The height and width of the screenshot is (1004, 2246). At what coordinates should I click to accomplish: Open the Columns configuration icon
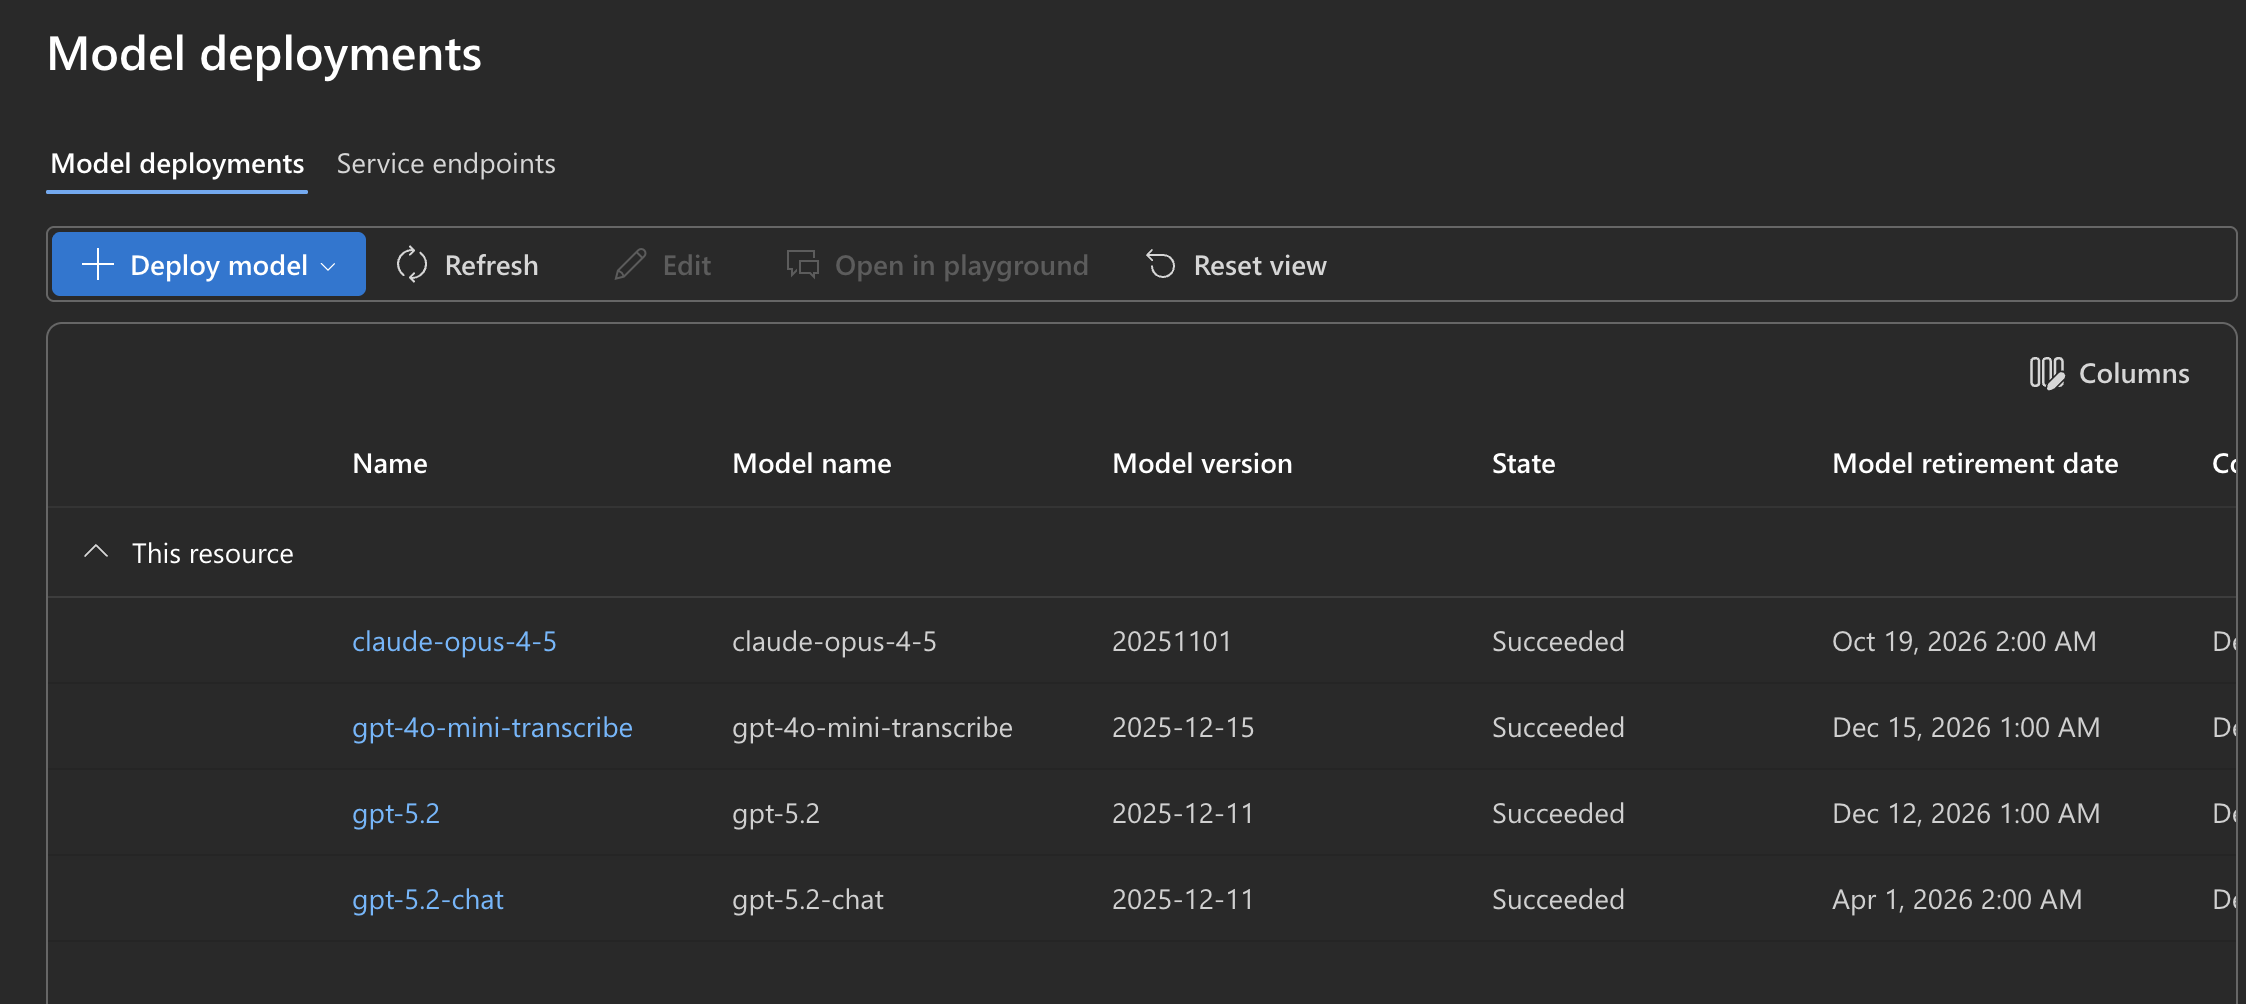pyautogui.click(x=2047, y=373)
